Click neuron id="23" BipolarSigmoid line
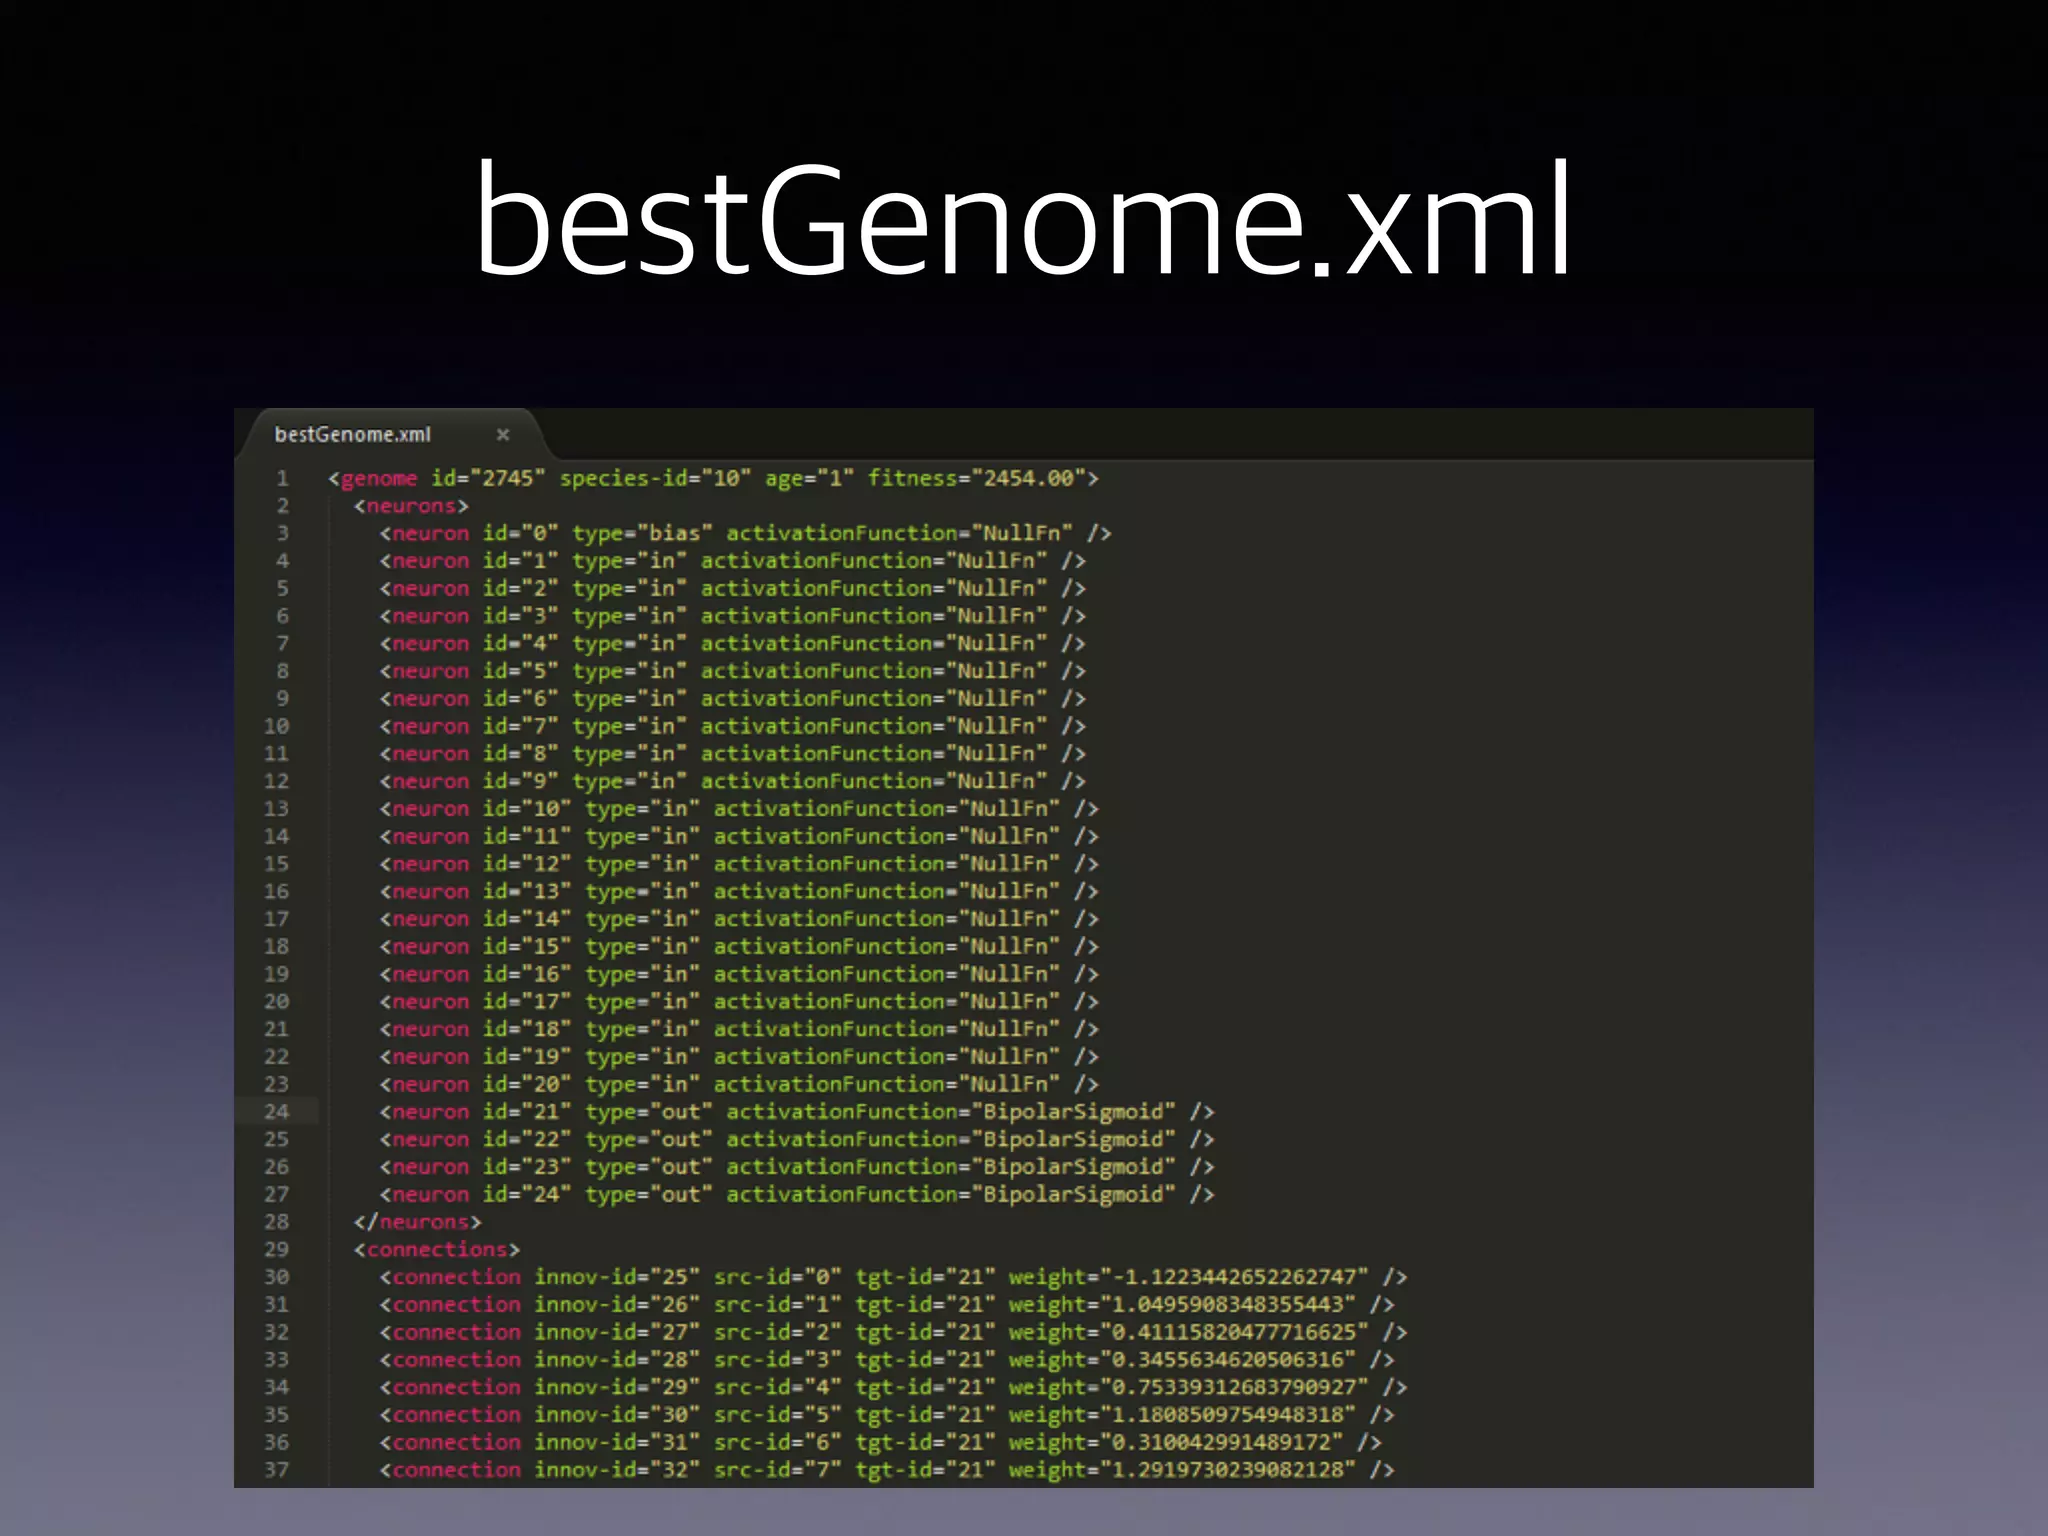 pos(797,1167)
